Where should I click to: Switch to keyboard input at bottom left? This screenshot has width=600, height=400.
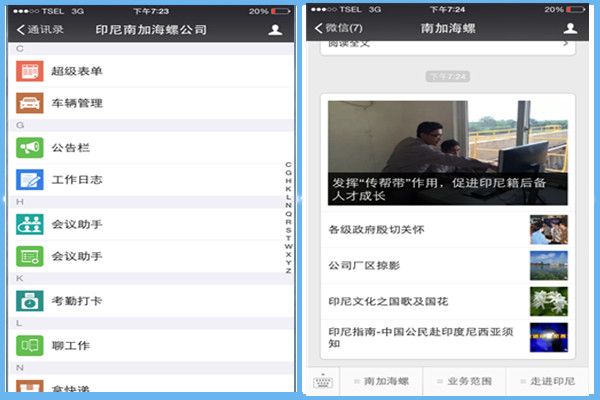coord(322,381)
